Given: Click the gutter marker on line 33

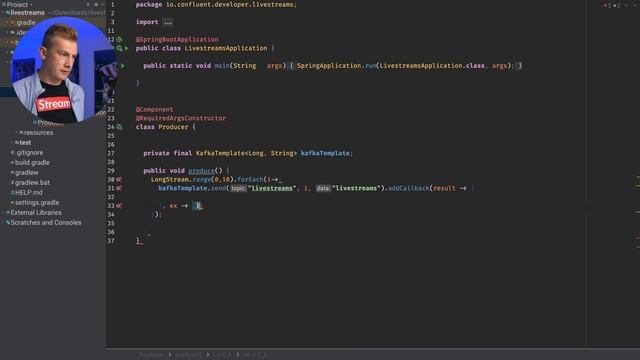Looking at the screenshot, I should (119, 206).
